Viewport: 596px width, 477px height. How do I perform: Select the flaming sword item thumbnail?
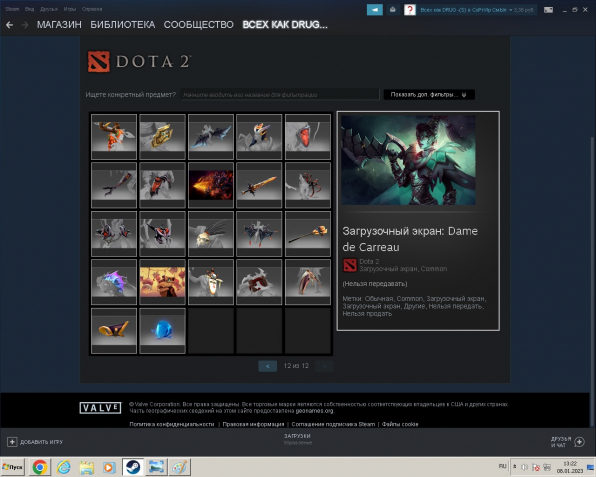[259, 185]
